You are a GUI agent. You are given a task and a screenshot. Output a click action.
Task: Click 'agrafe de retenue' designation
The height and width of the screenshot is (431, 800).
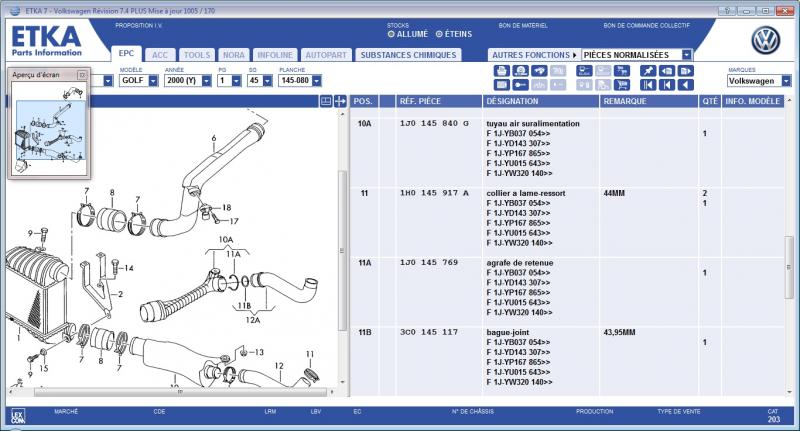519,263
